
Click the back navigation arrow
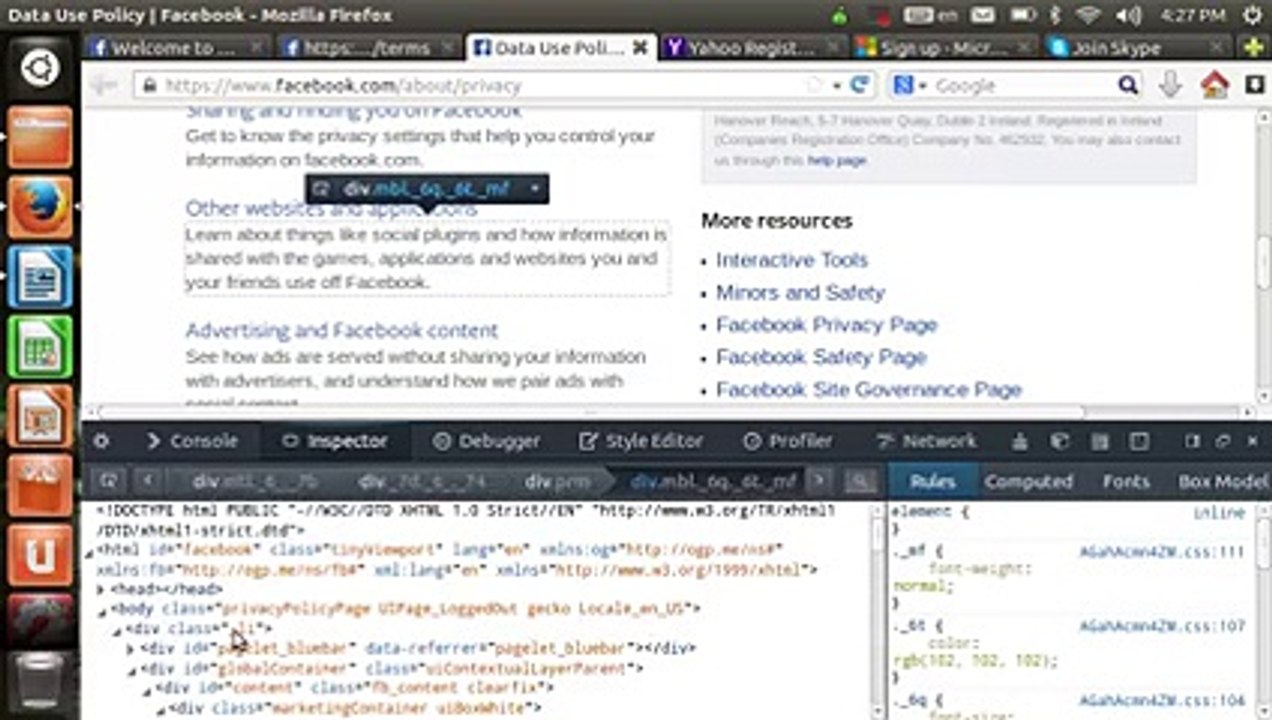click(102, 85)
